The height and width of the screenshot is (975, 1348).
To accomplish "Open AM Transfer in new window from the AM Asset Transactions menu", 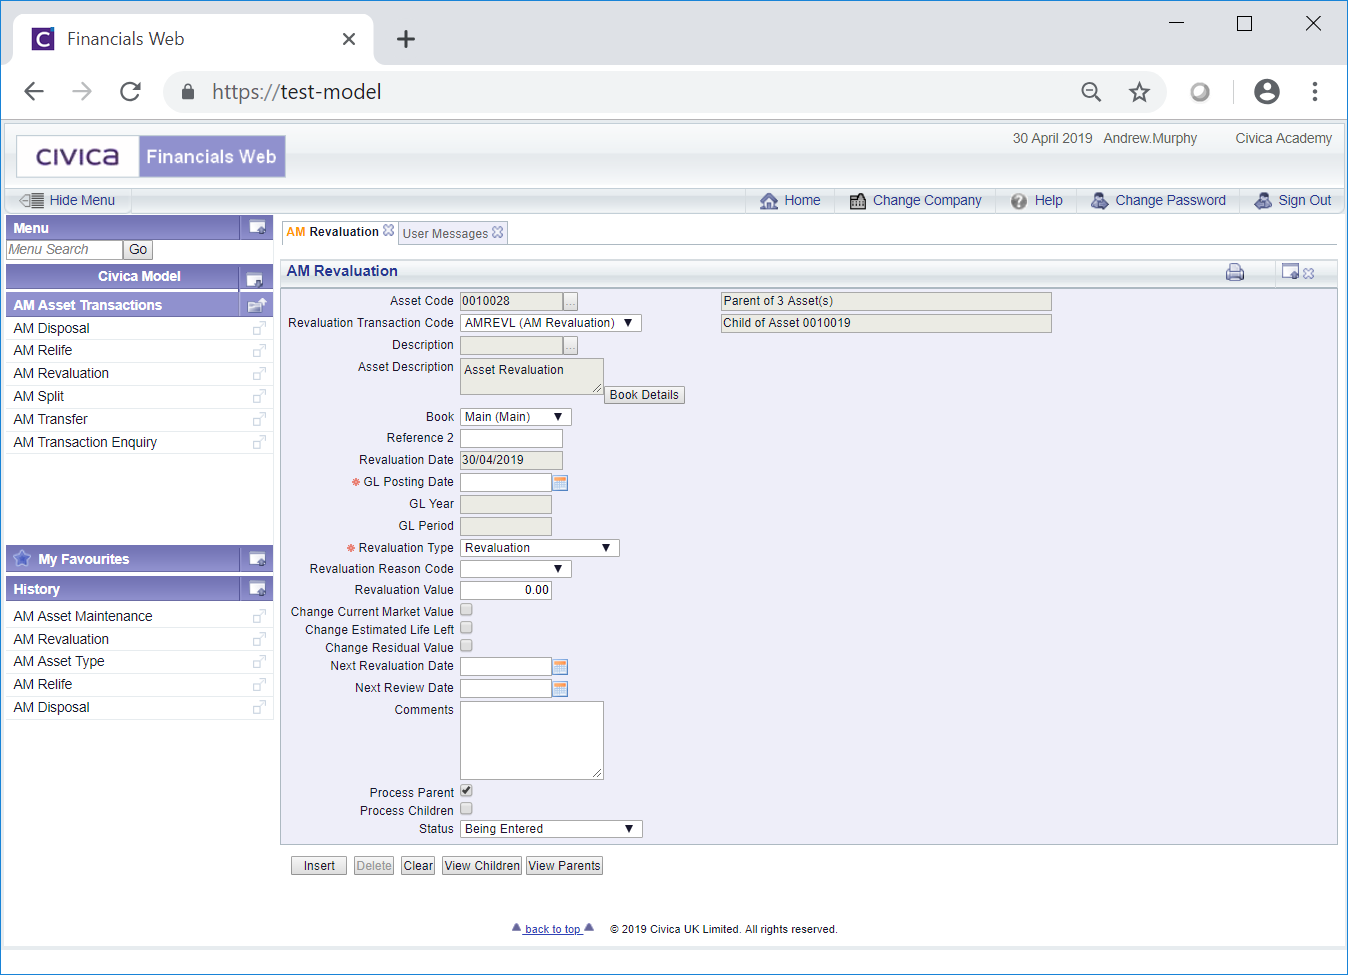I will coord(259,420).
